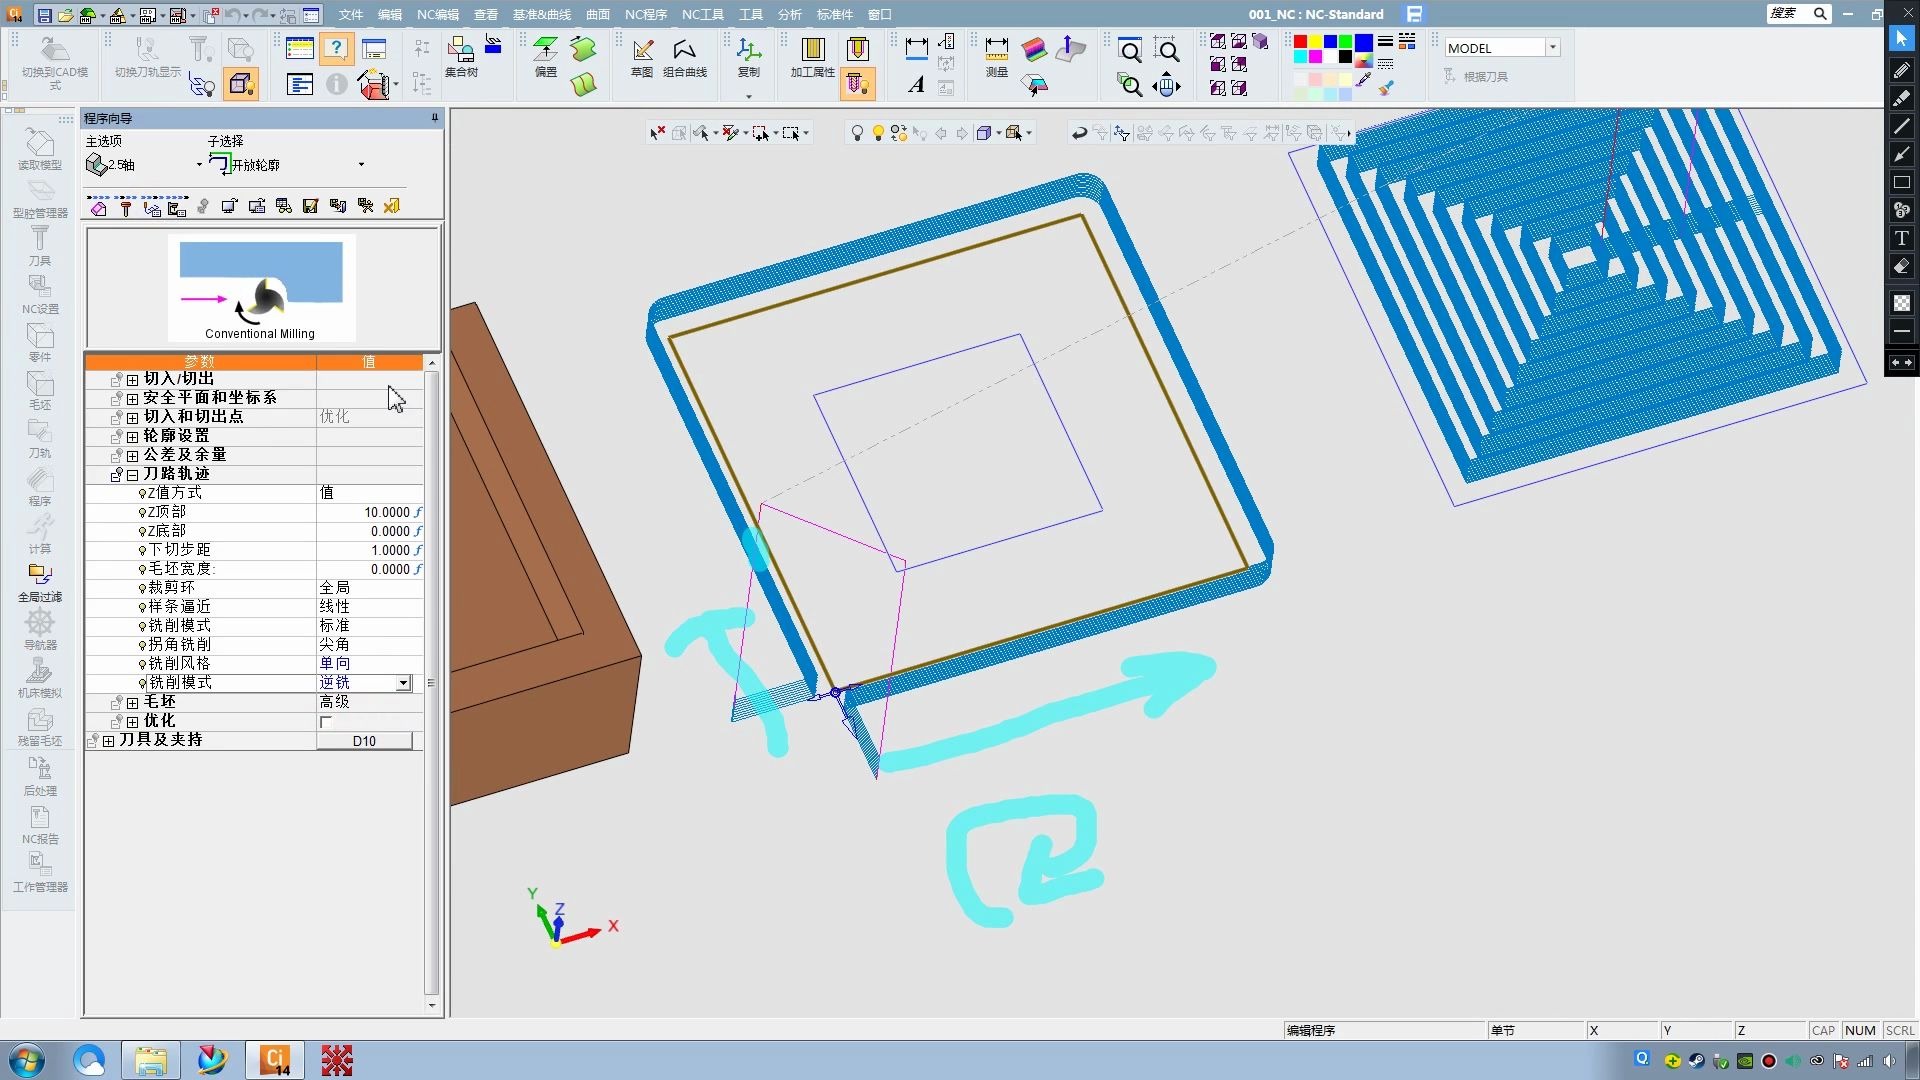The image size is (1920, 1080).
Task: Expand the 刀具及夹持 tree node
Action: [x=108, y=741]
